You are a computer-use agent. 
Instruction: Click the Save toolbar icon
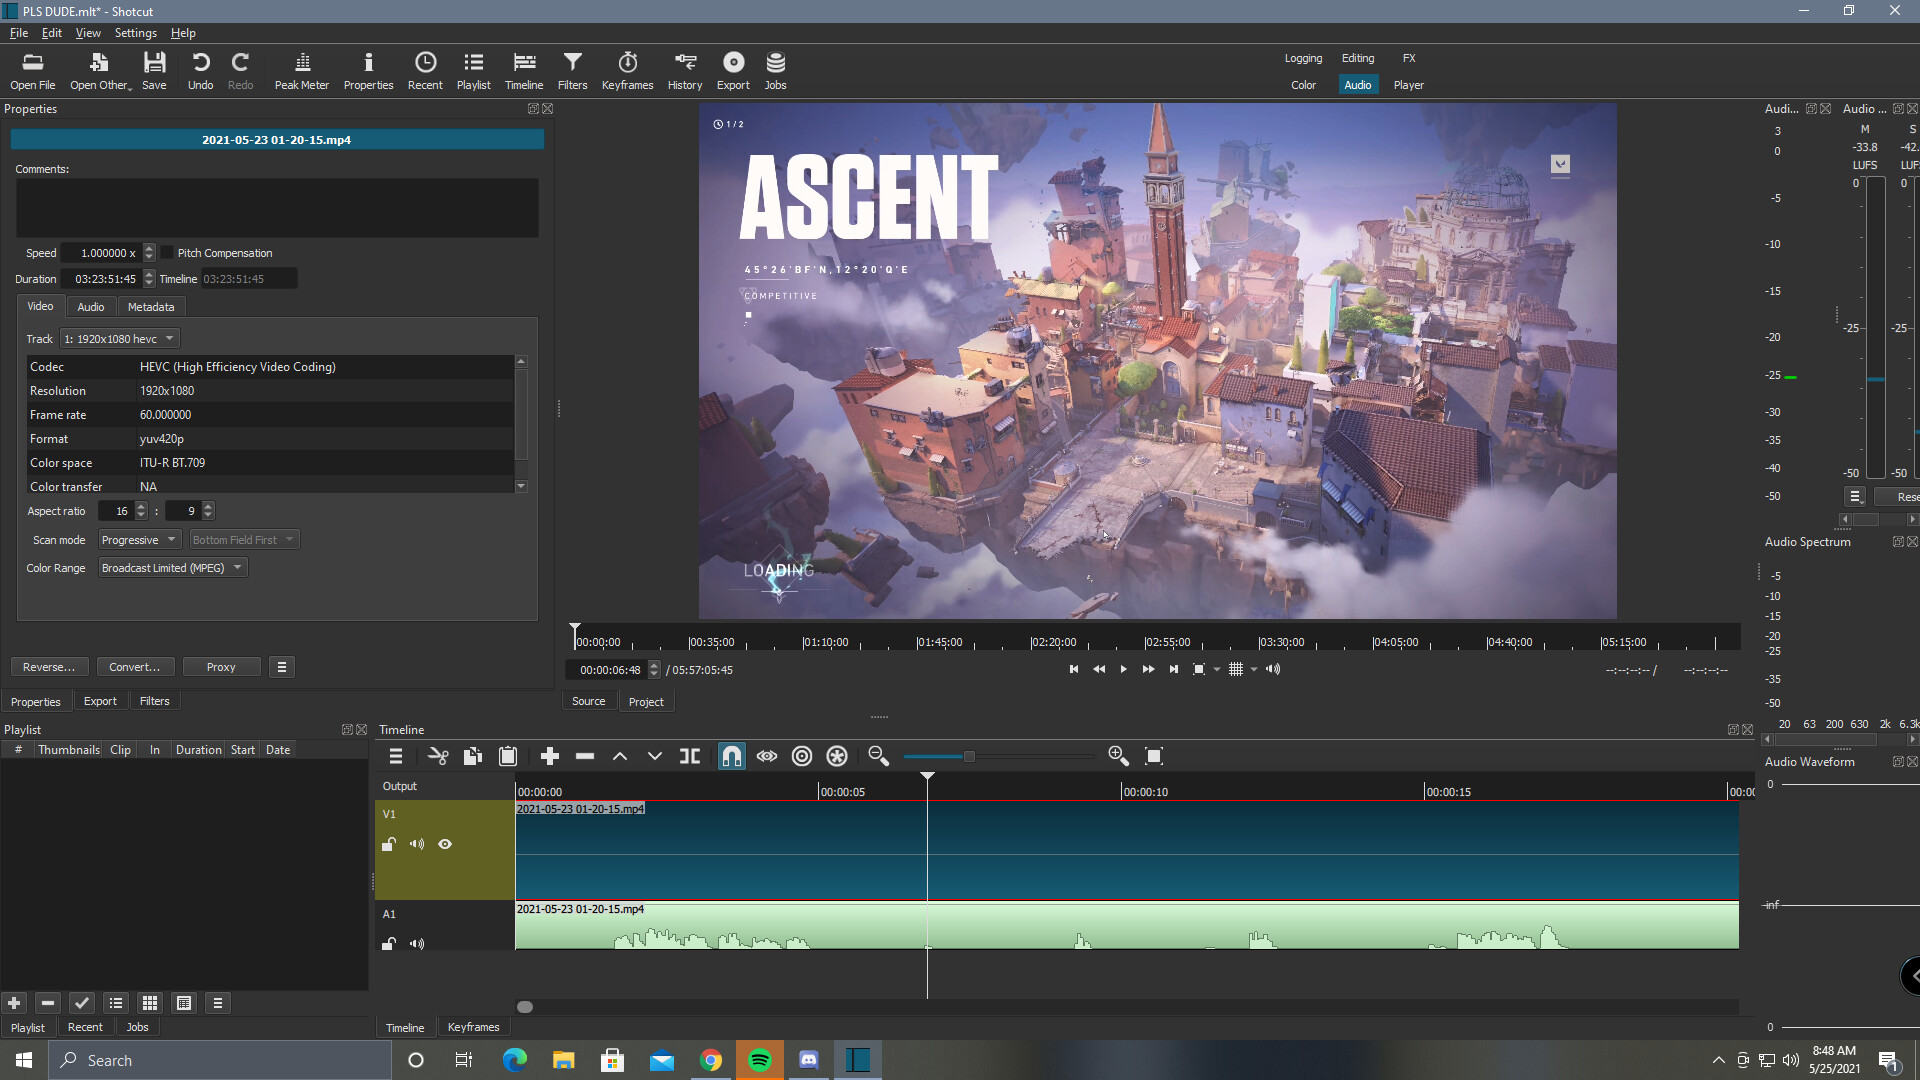[154, 71]
